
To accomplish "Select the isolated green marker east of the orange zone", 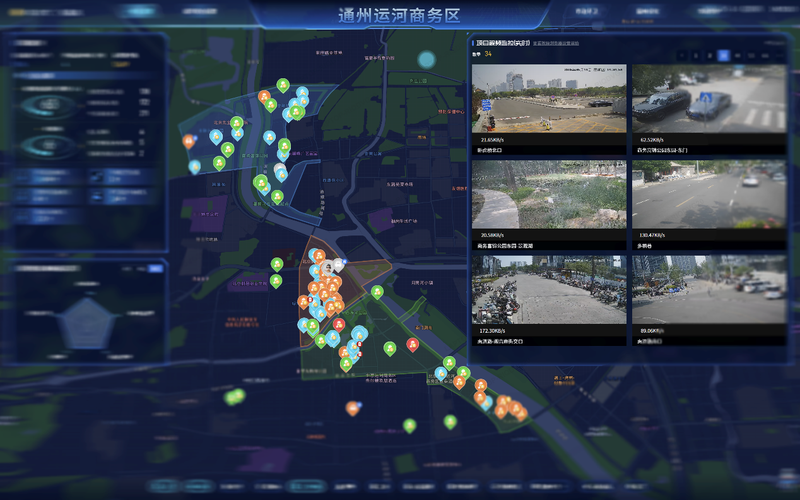I will tap(377, 292).
